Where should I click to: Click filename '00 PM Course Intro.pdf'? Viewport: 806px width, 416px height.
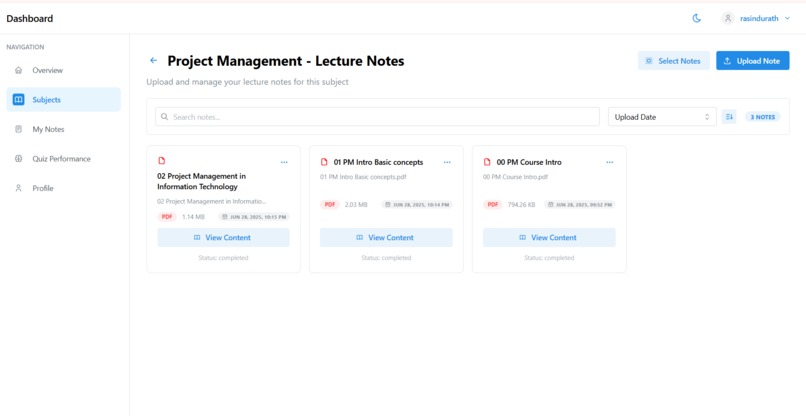515,177
